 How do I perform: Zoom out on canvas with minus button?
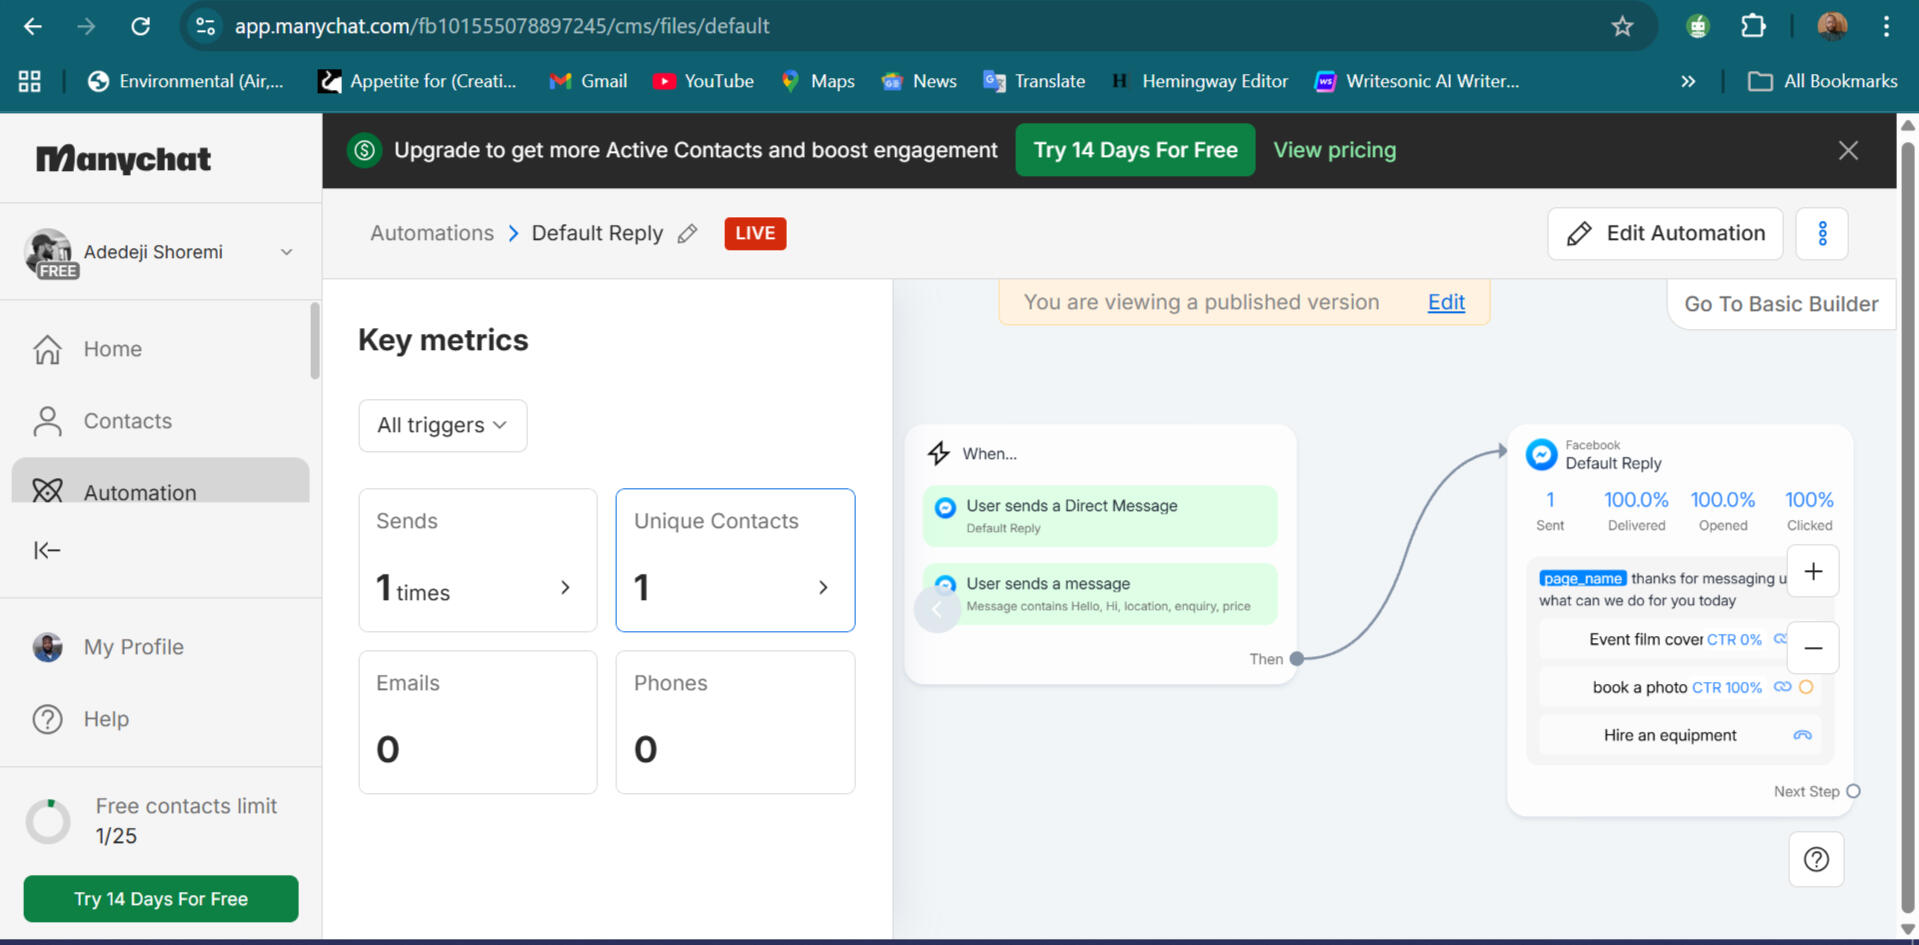click(x=1813, y=648)
